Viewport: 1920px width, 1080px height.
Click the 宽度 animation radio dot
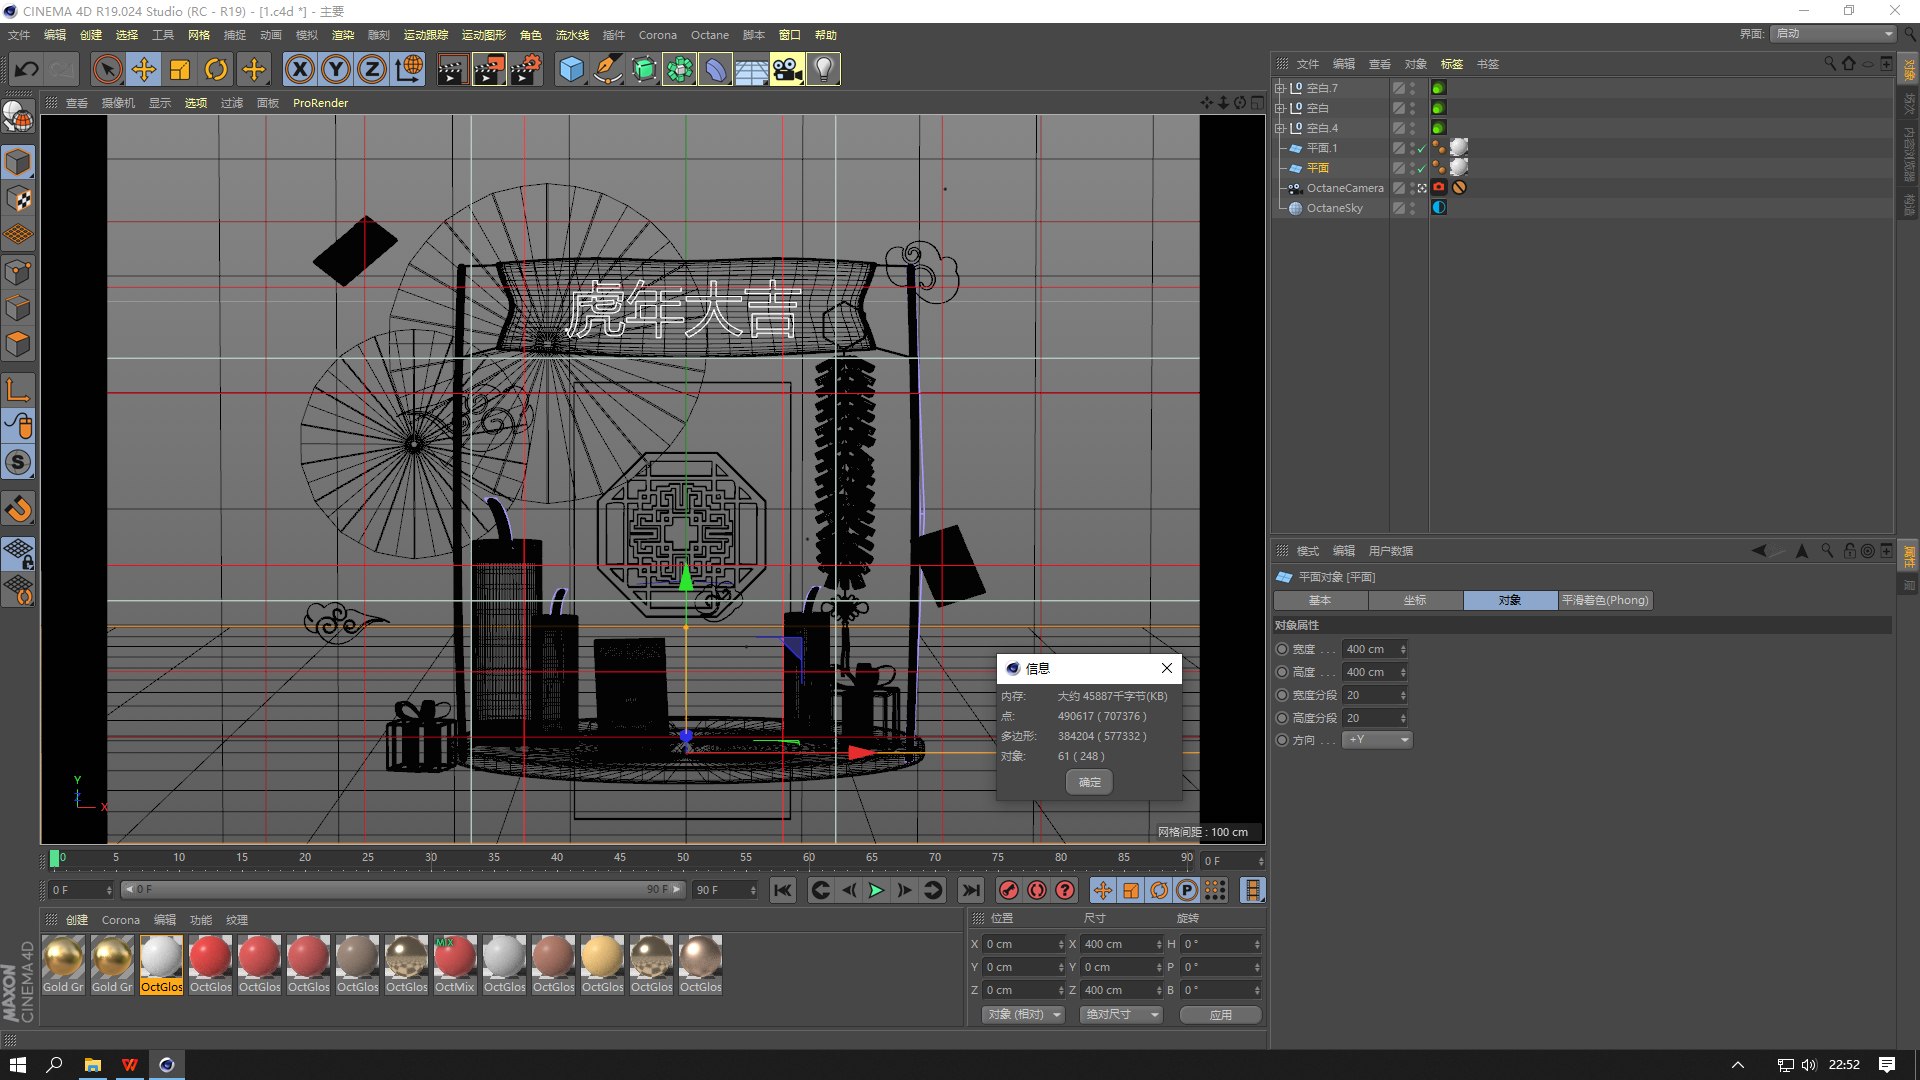tap(1282, 649)
